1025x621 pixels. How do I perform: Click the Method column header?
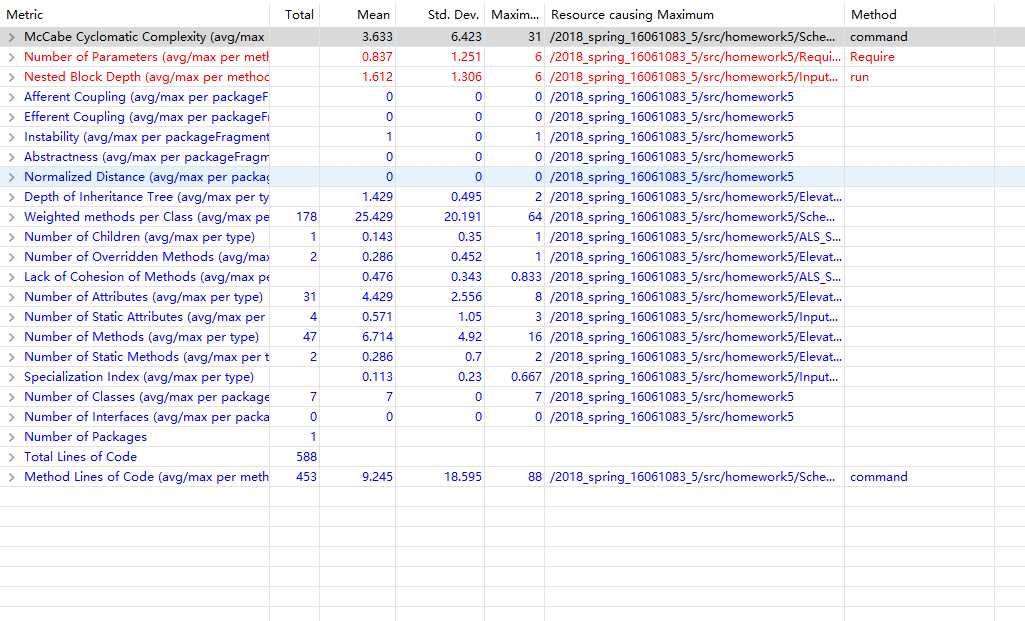click(x=919, y=14)
